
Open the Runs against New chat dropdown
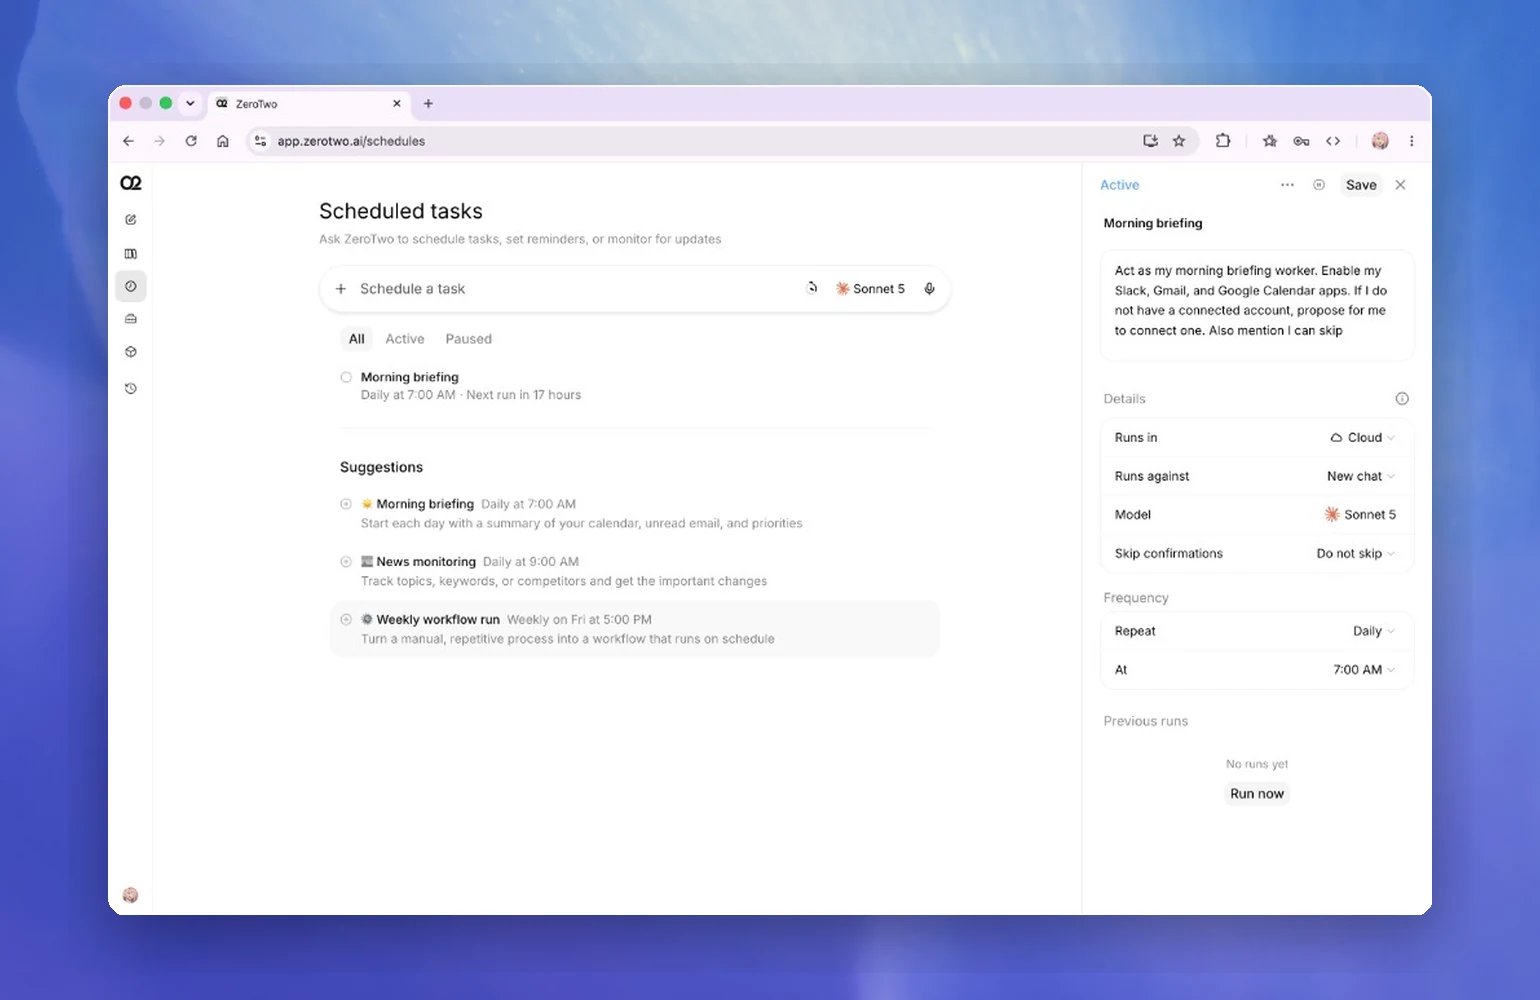point(1360,476)
